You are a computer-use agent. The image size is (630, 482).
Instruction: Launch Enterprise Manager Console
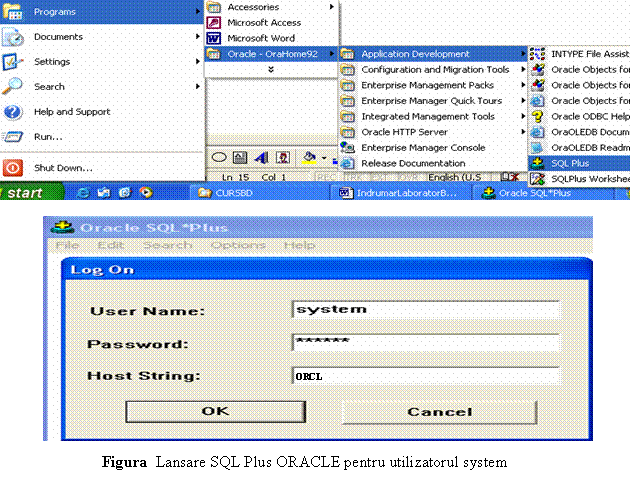433,148
